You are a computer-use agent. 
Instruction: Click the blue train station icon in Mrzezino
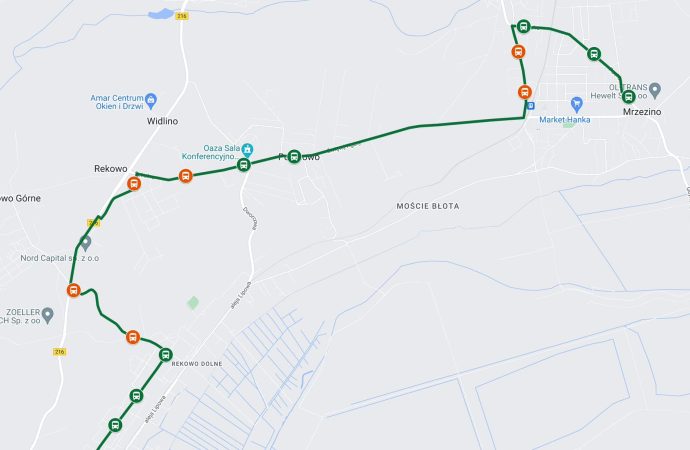click(x=531, y=106)
